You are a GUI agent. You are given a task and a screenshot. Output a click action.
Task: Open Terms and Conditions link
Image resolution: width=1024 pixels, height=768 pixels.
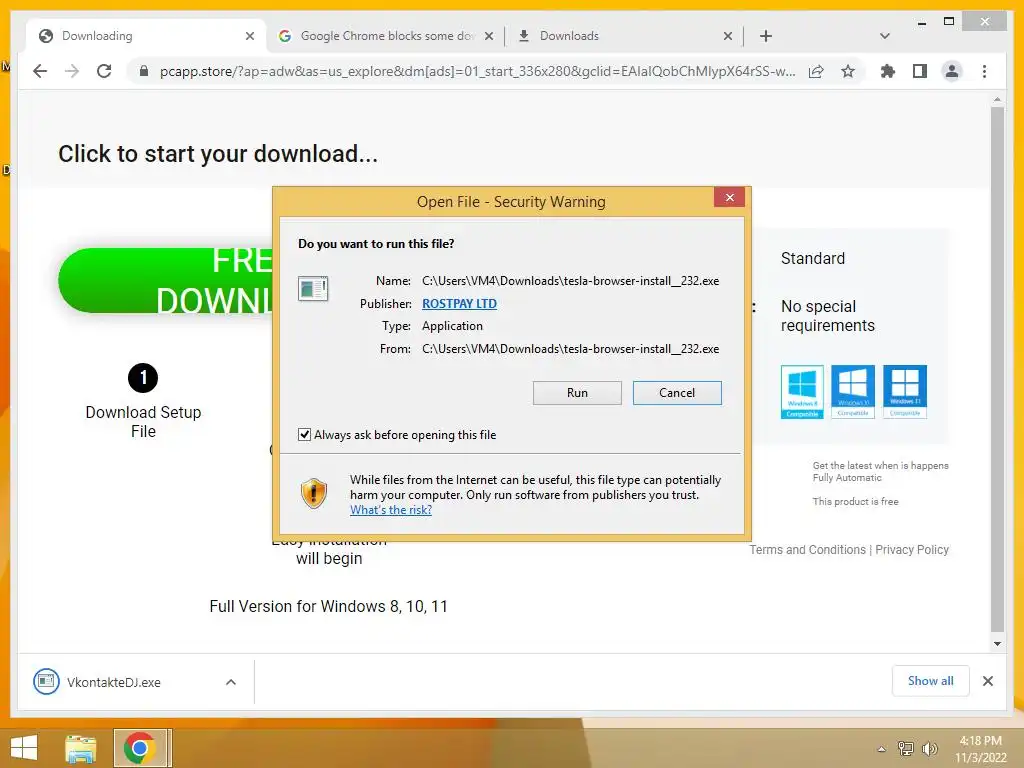click(807, 550)
